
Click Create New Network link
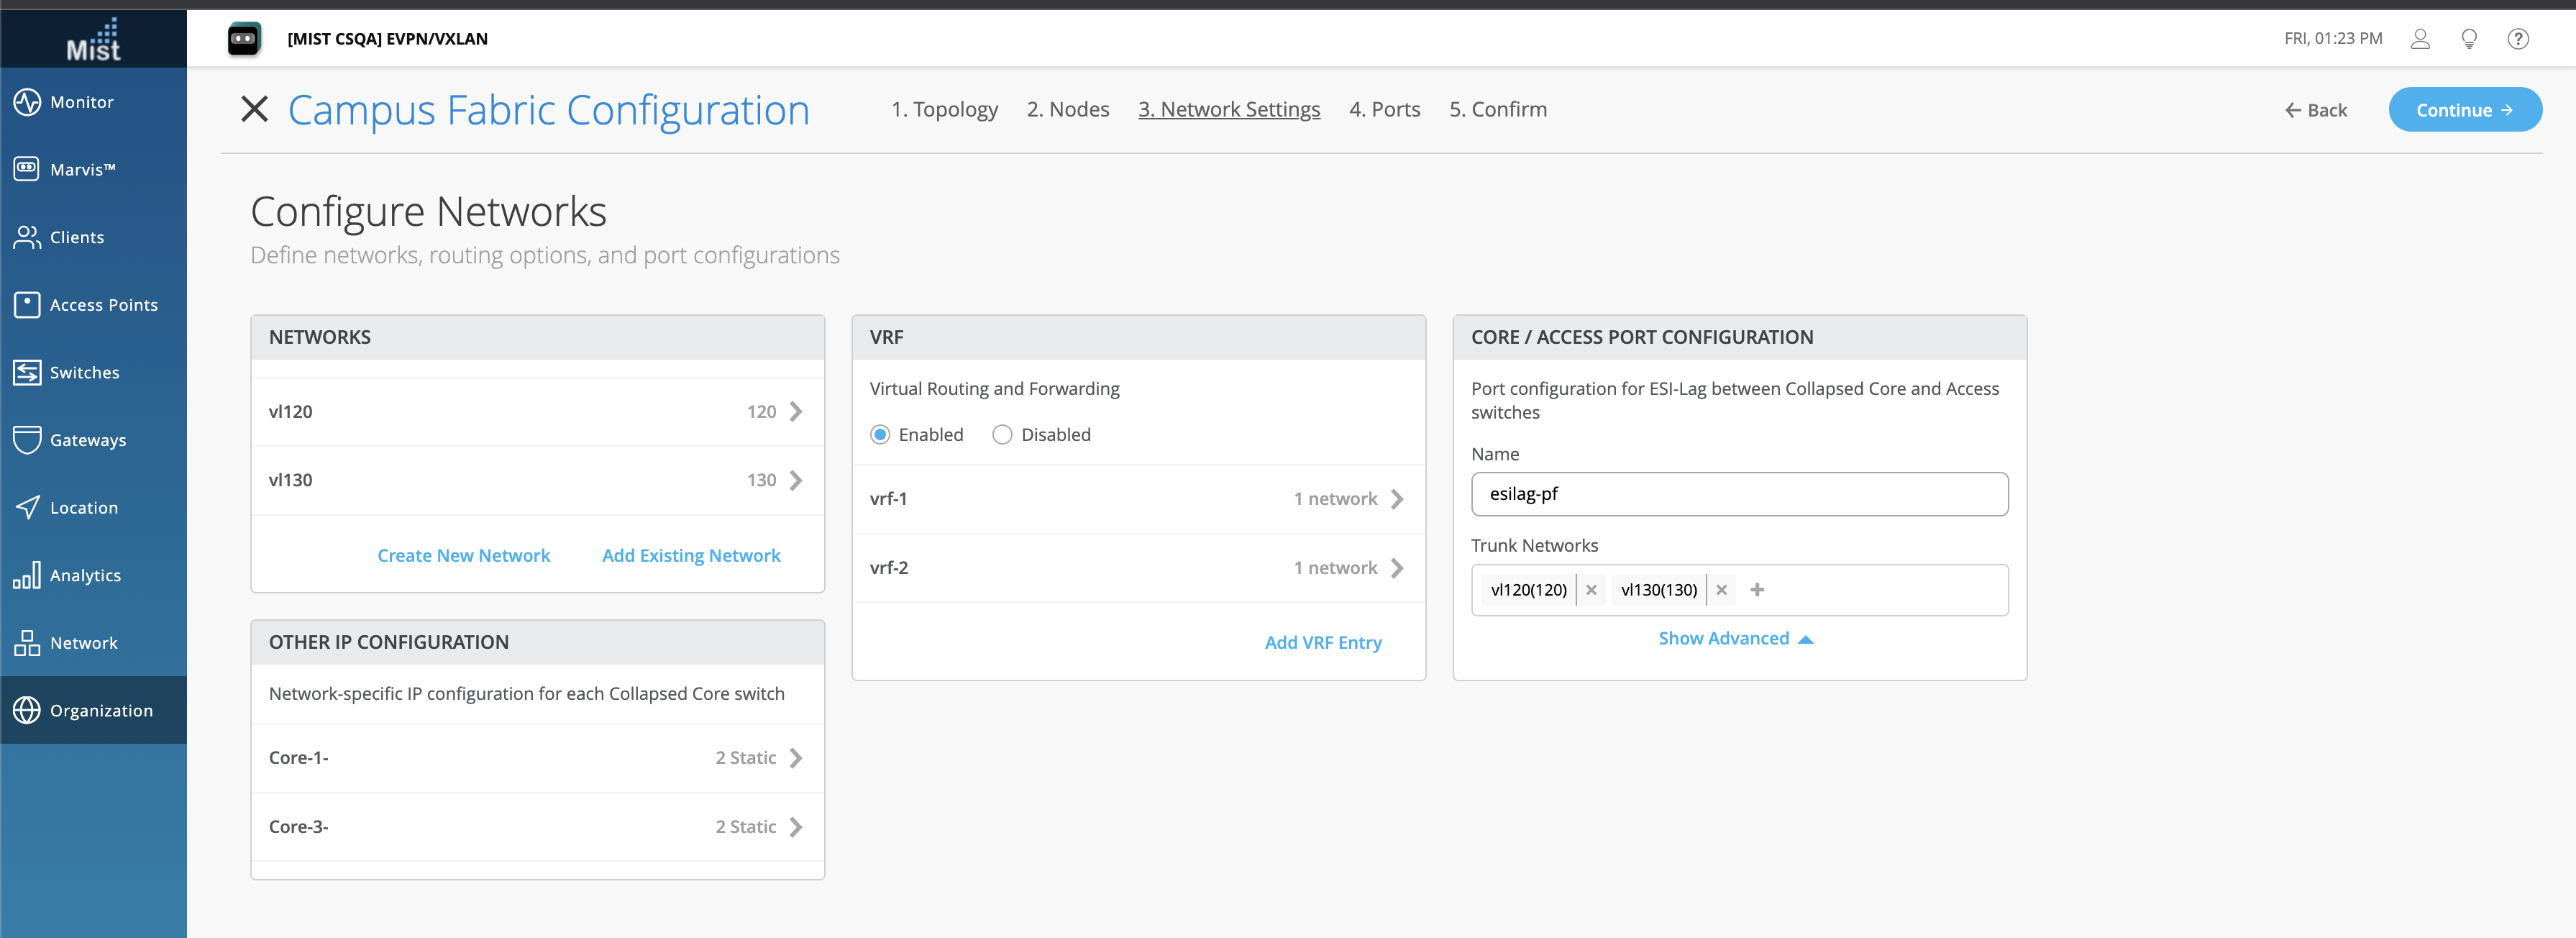[x=463, y=556]
